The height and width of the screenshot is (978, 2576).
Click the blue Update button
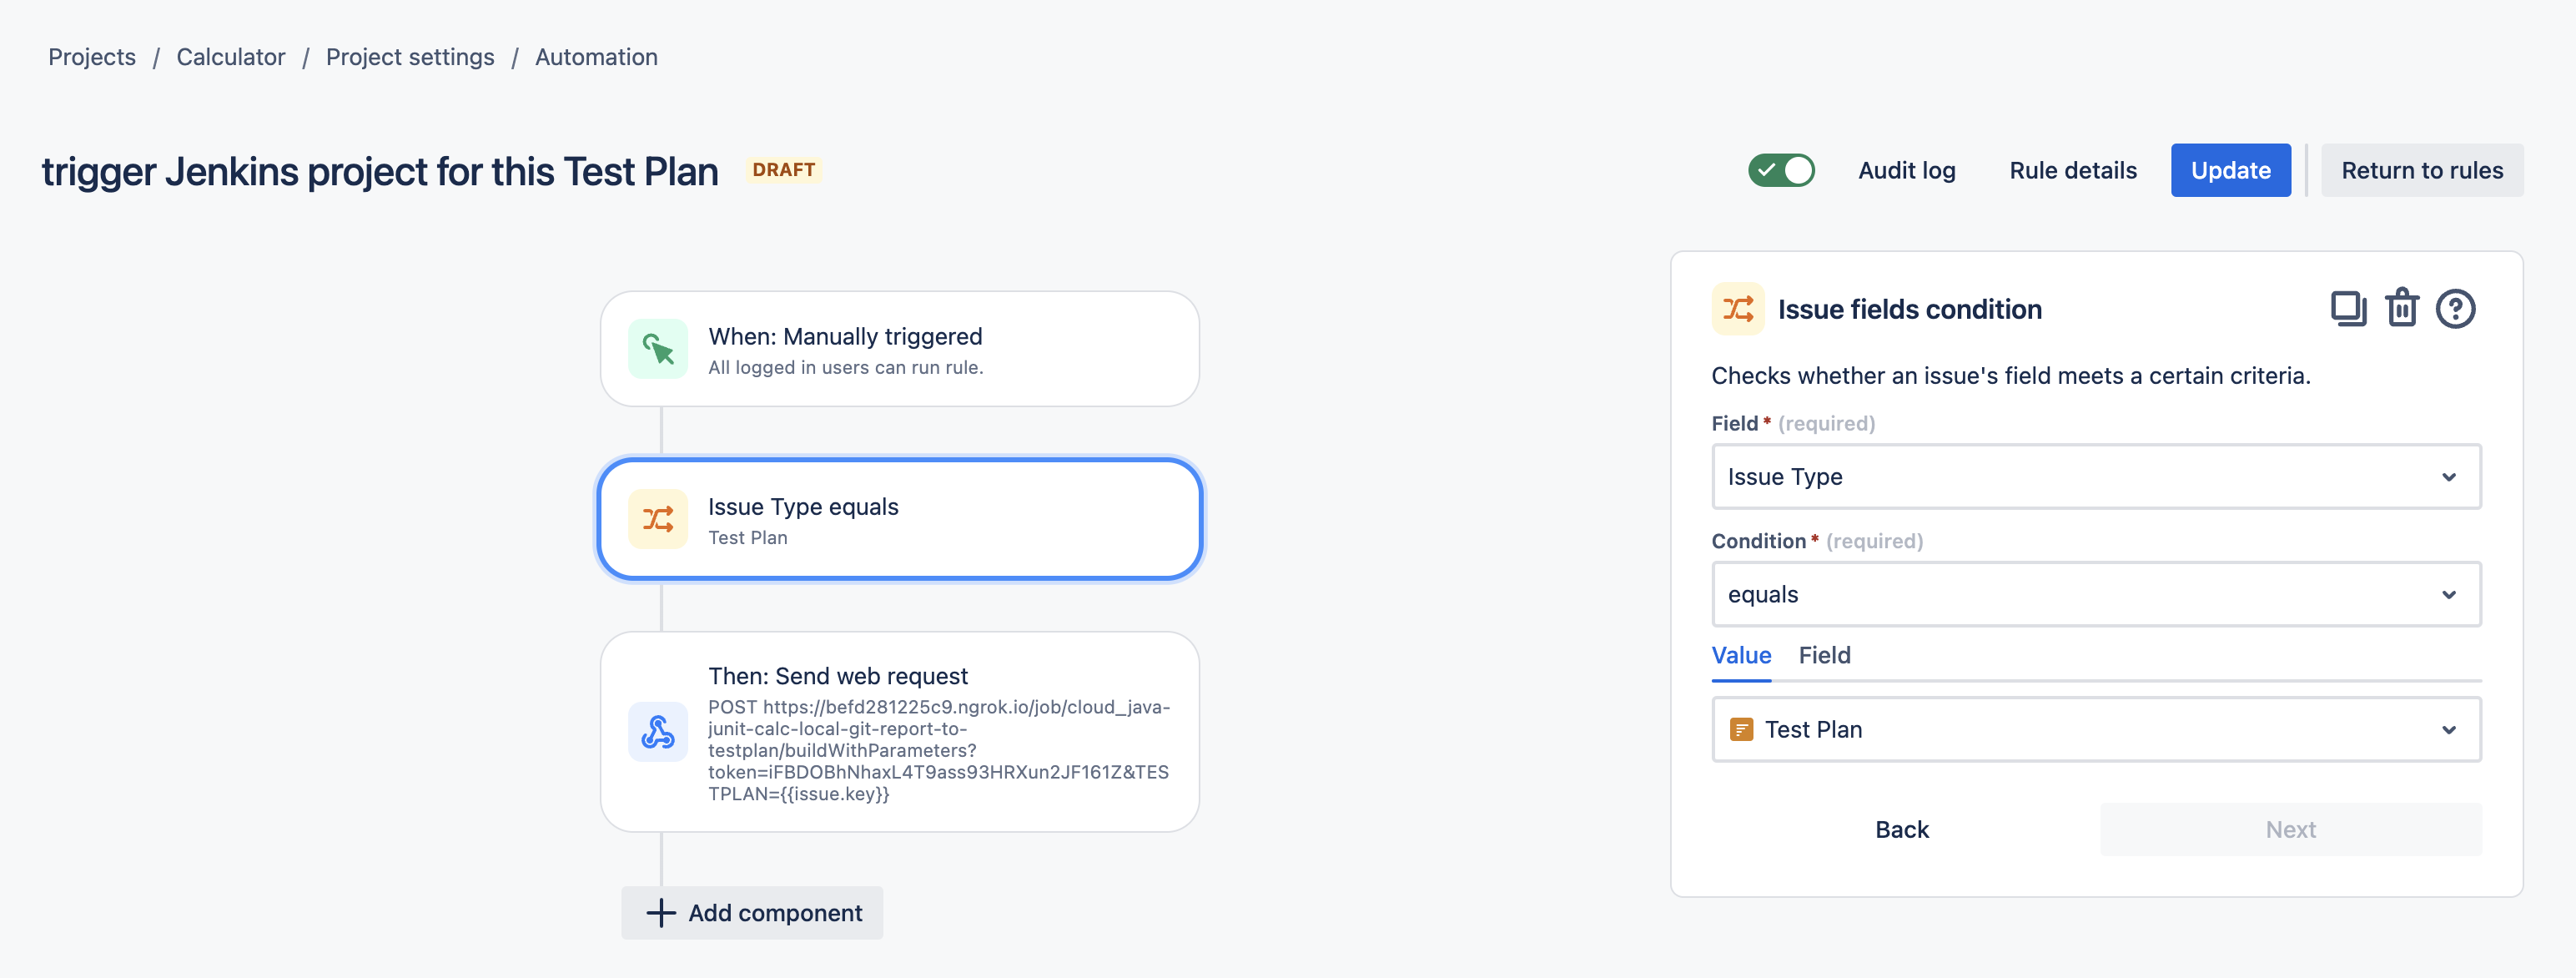[x=2230, y=171]
